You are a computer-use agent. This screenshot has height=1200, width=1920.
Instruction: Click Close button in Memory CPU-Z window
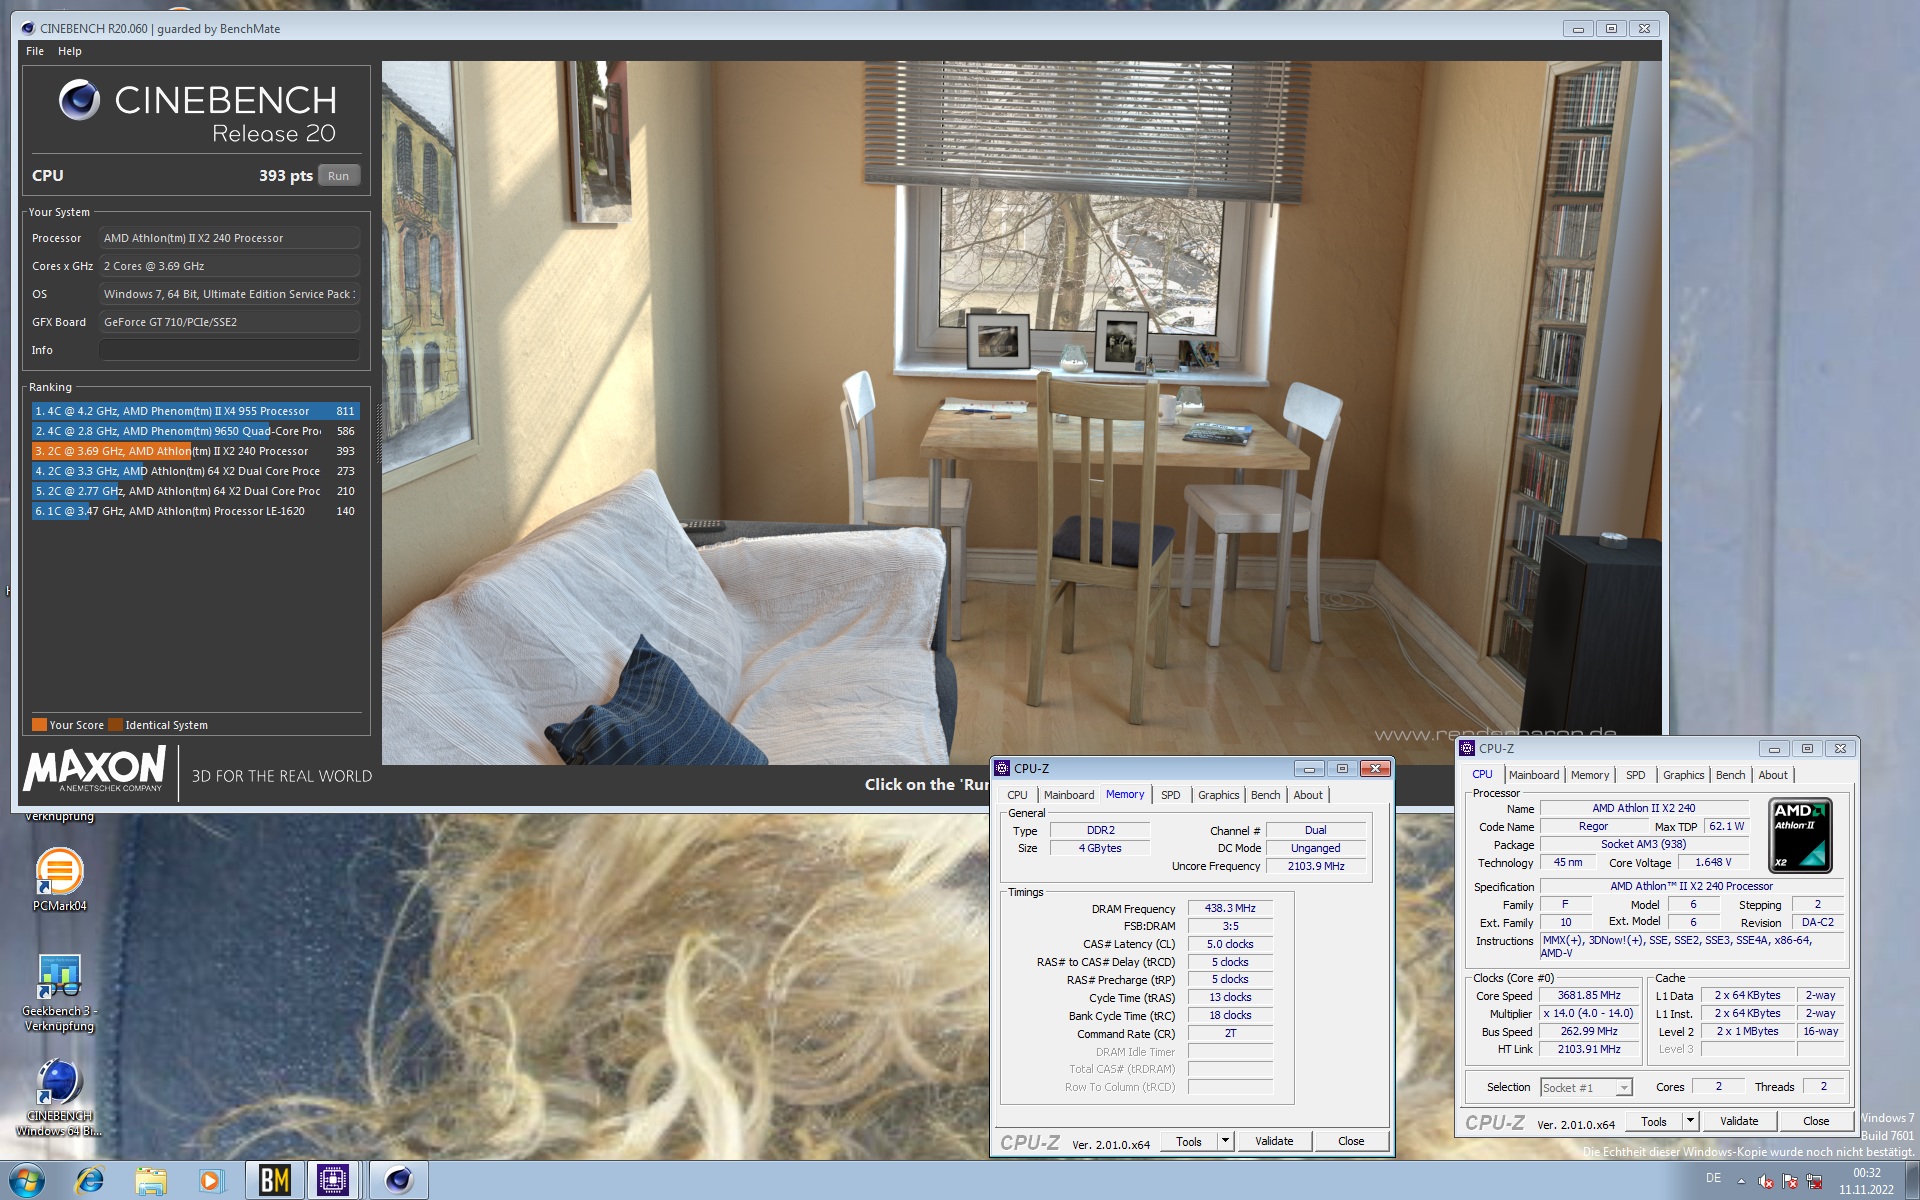pos(1351,1141)
